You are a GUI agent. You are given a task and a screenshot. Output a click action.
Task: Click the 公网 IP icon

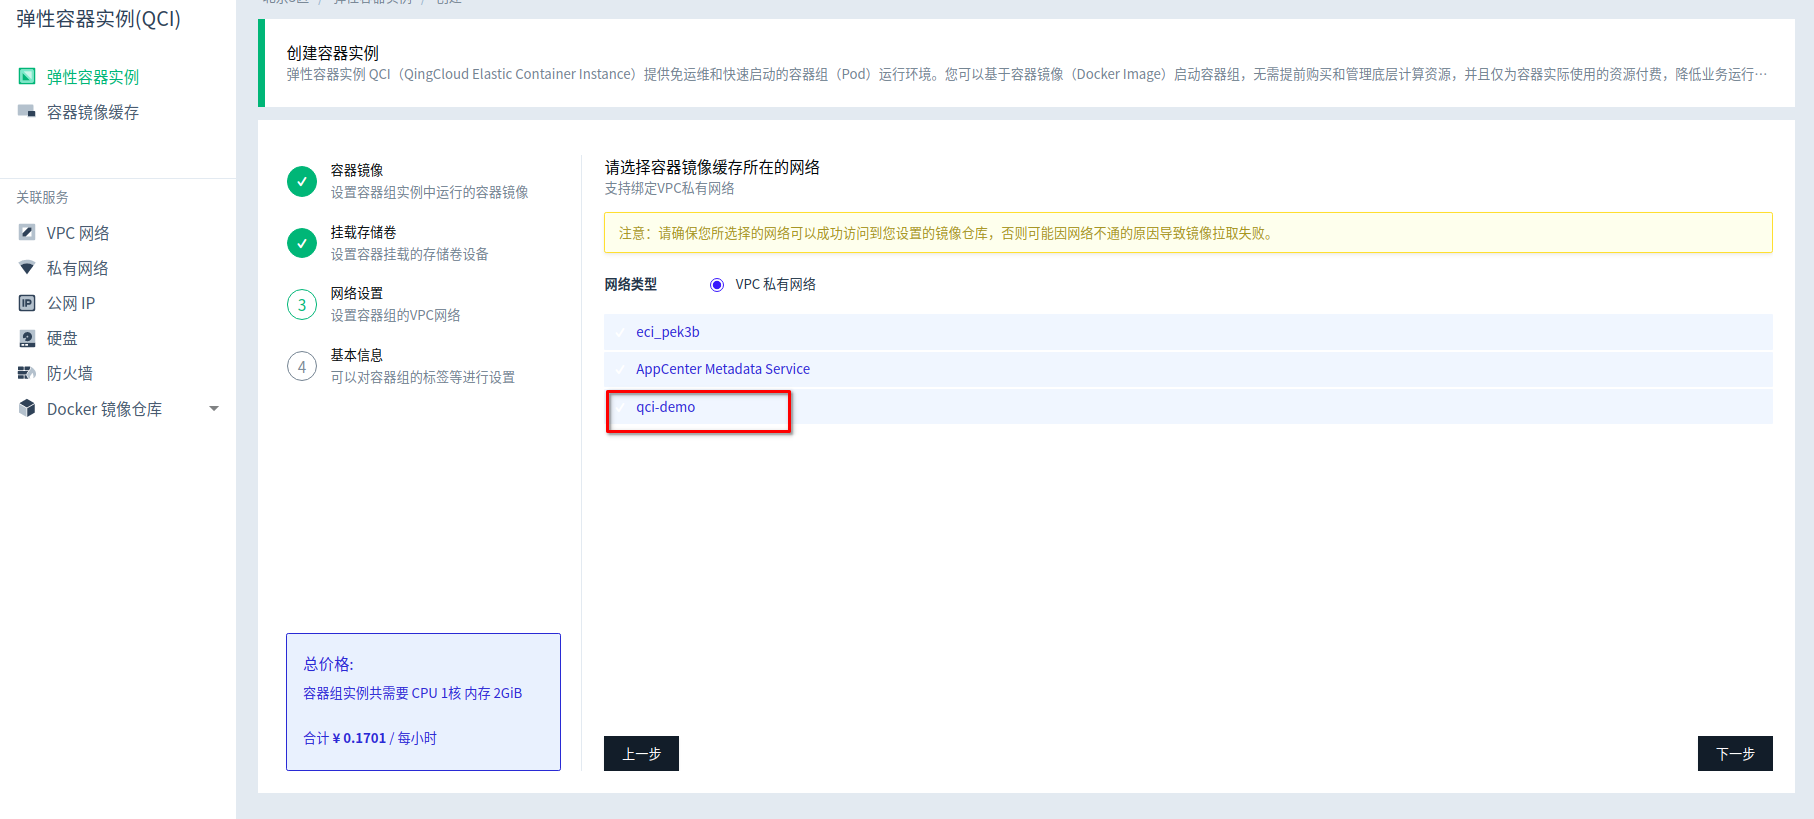tap(27, 303)
